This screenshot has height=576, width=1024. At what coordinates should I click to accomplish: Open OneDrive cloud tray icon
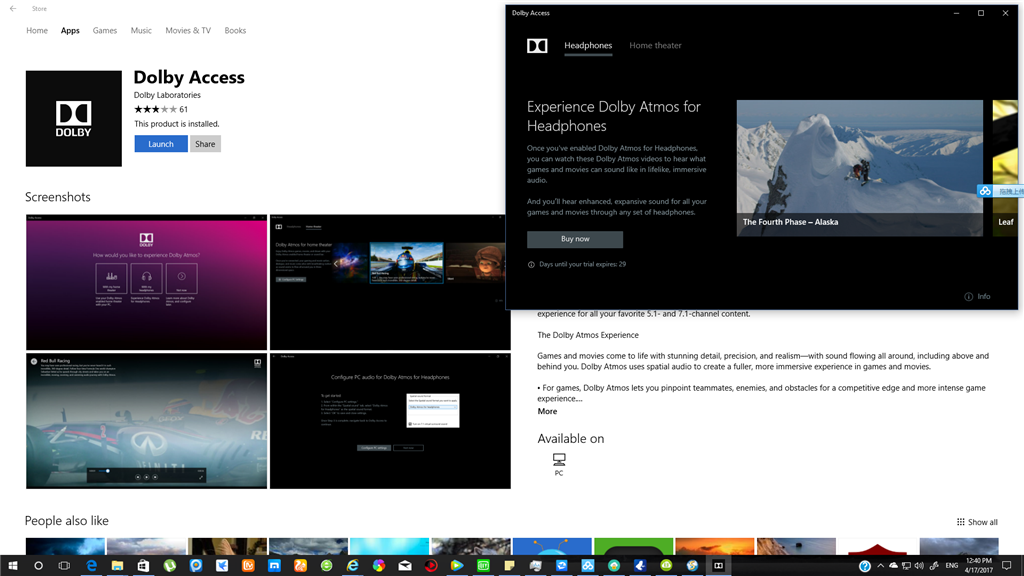893,566
